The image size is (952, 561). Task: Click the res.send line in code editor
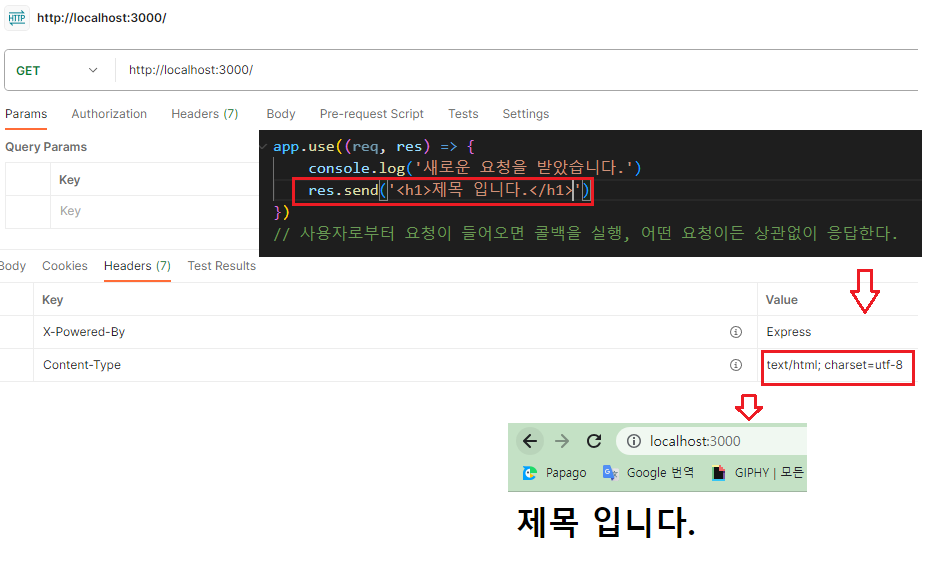pyautogui.click(x=448, y=191)
